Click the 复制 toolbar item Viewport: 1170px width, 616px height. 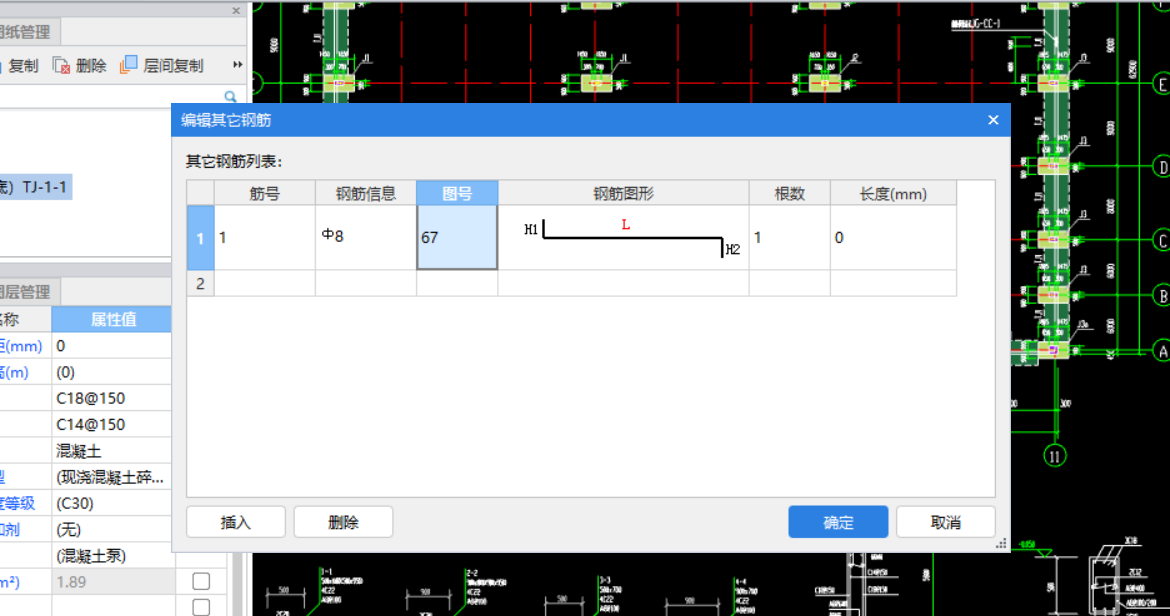tap(19, 66)
